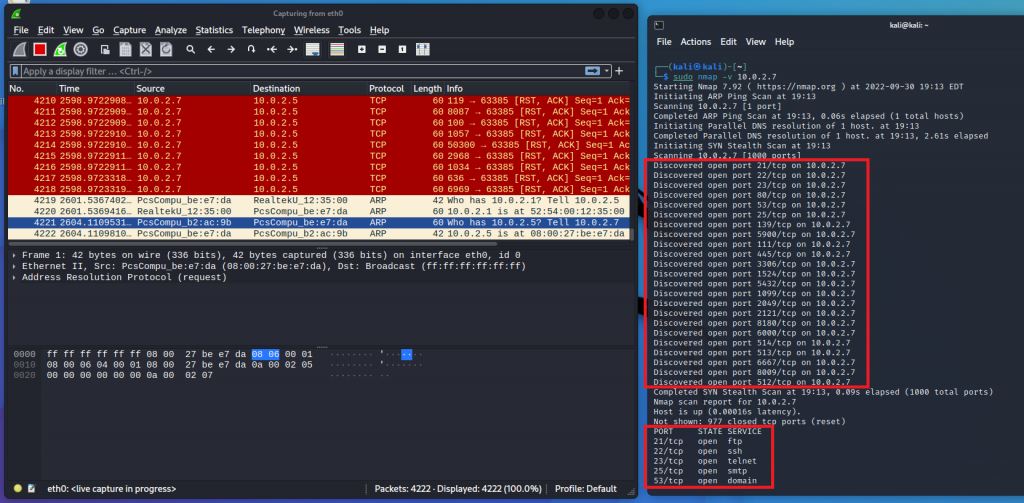The width and height of the screenshot is (1024, 503).
Task: Select packet 4220 ARP reply row
Action: (x=319, y=211)
